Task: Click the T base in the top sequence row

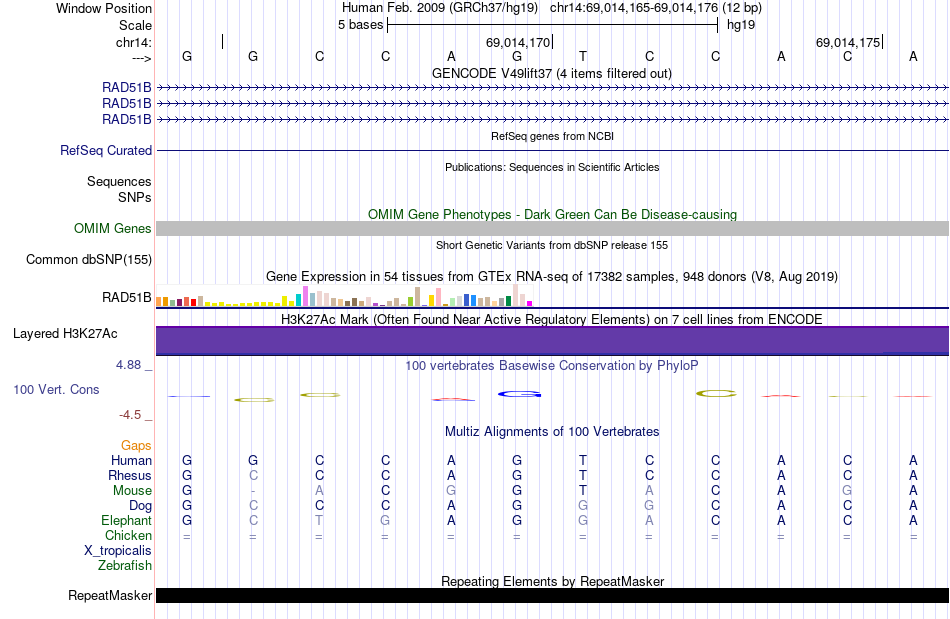Action: click(583, 56)
